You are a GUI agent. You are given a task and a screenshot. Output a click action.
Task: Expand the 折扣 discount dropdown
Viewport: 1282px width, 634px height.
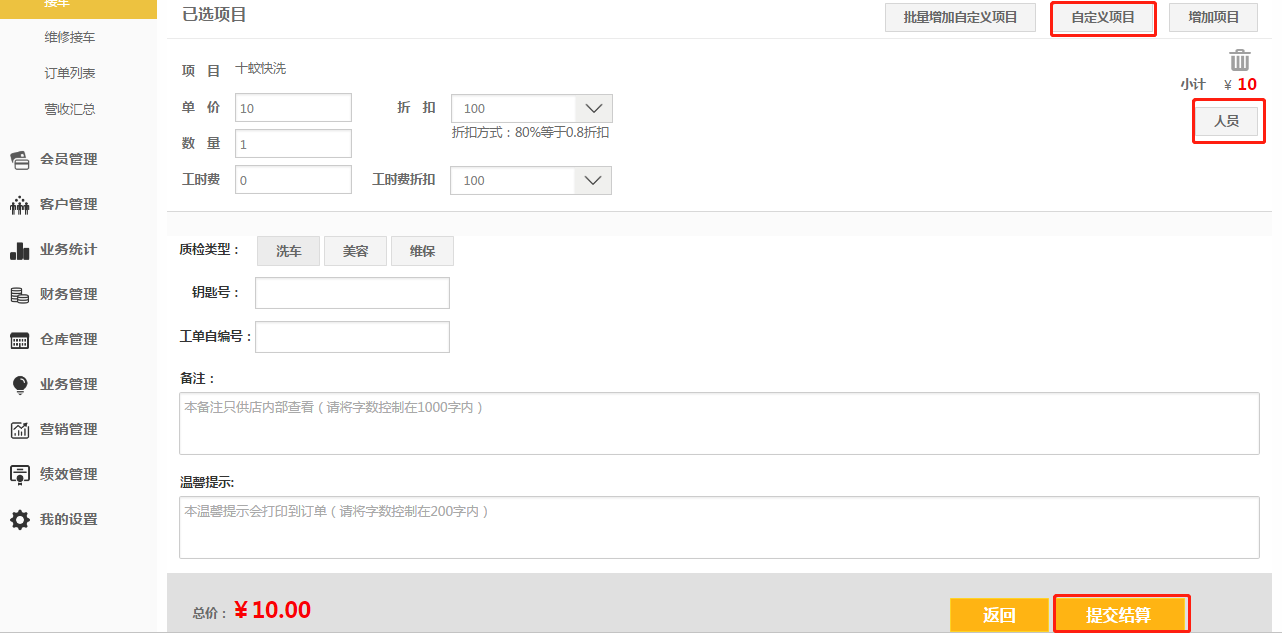593,109
